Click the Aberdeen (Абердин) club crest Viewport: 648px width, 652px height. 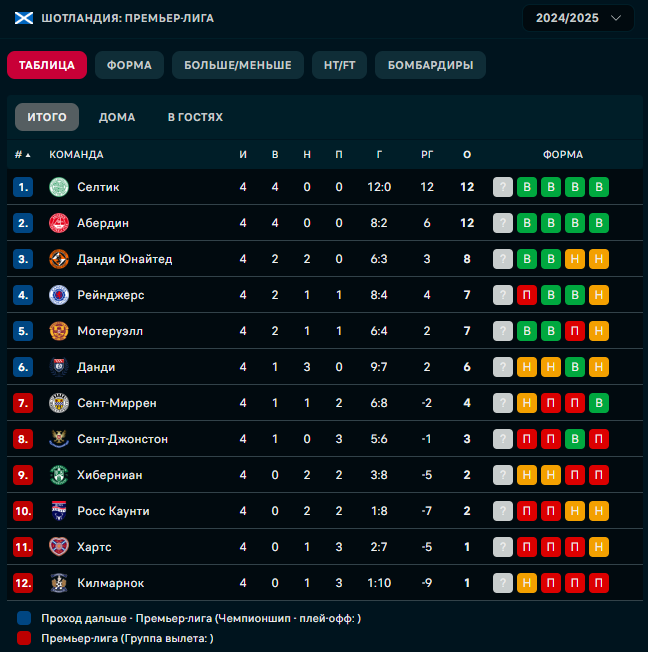[x=59, y=223]
